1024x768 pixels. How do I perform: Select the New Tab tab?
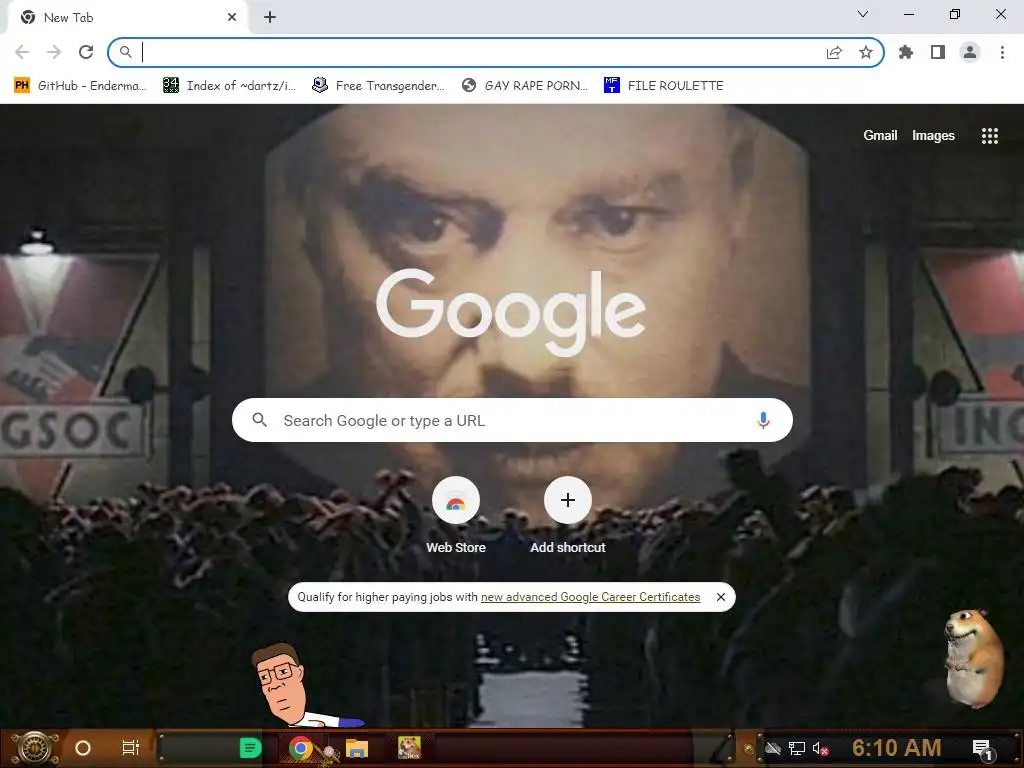(x=127, y=18)
